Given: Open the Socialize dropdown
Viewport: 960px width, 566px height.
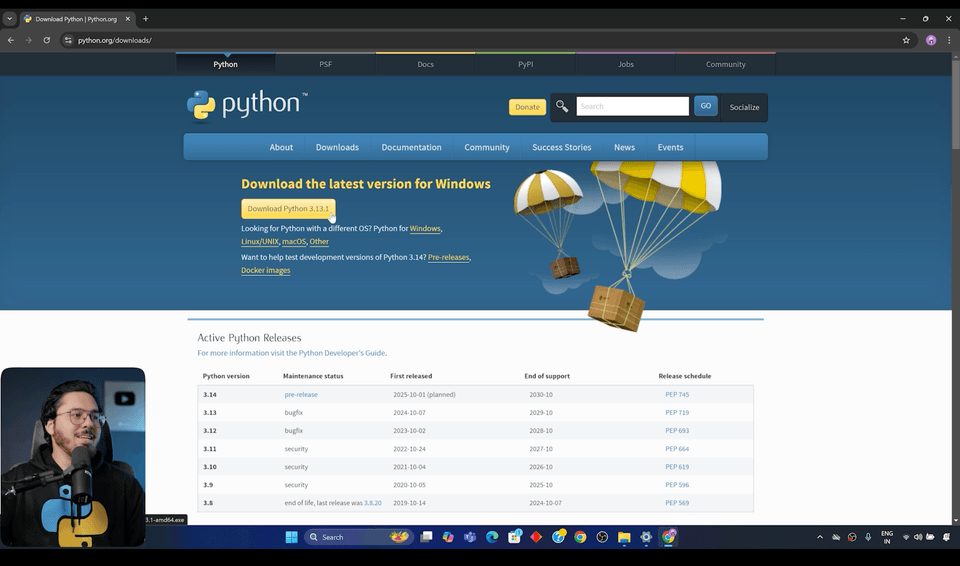Looking at the screenshot, I should pyautogui.click(x=744, y=107).
